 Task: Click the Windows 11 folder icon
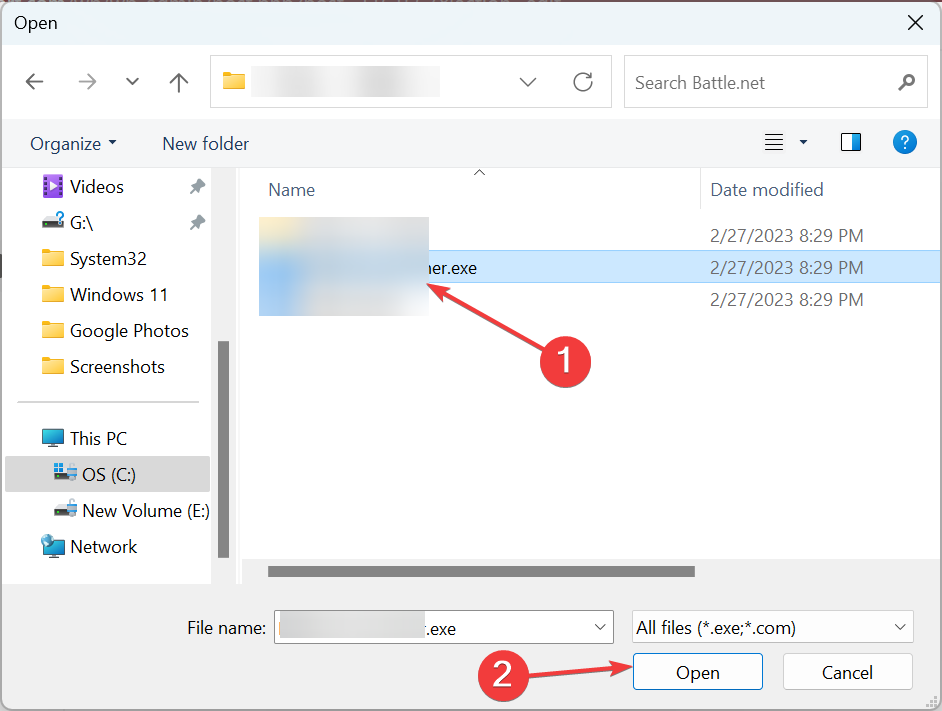click(53, 294)
